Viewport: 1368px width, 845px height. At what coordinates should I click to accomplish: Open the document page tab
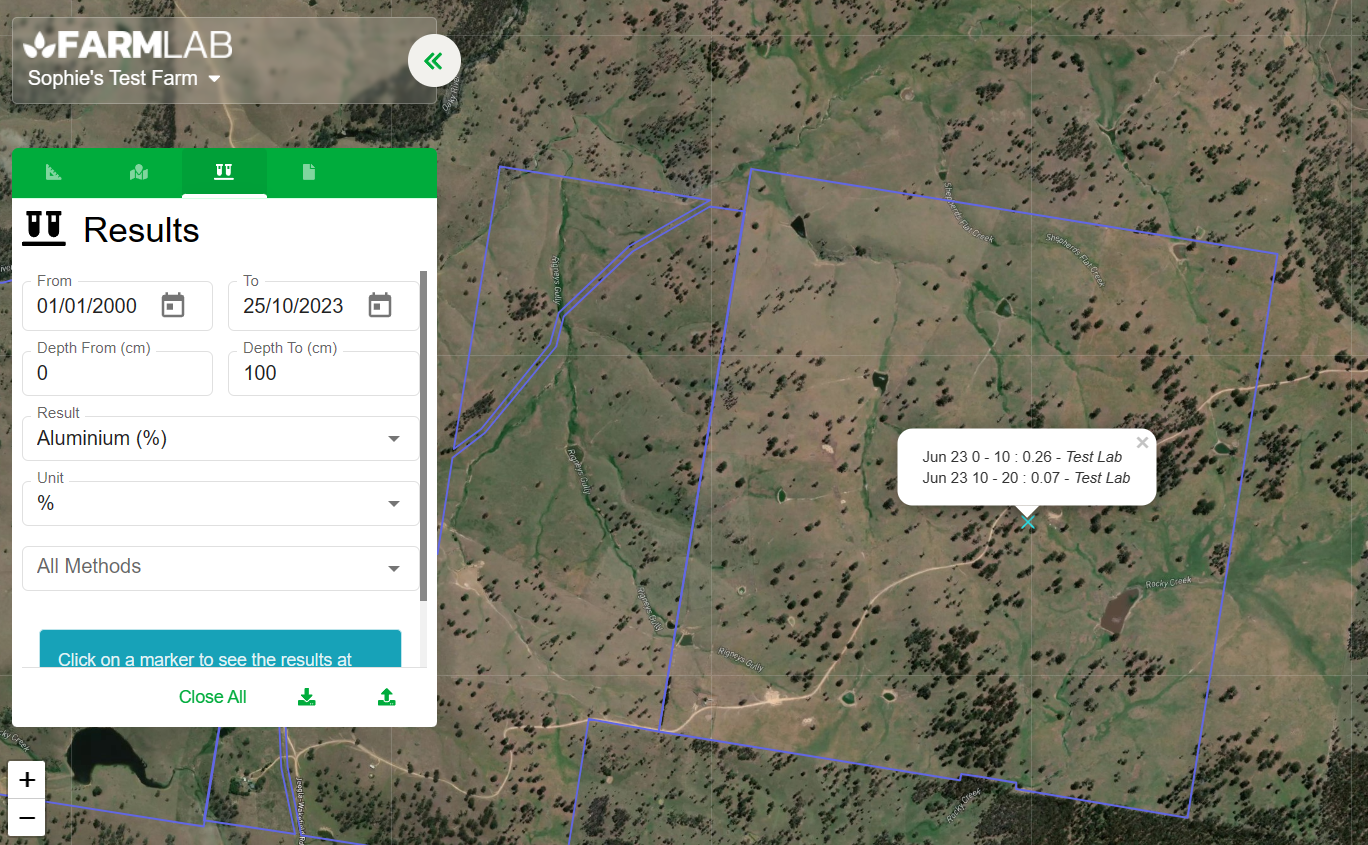click(309, 172)
